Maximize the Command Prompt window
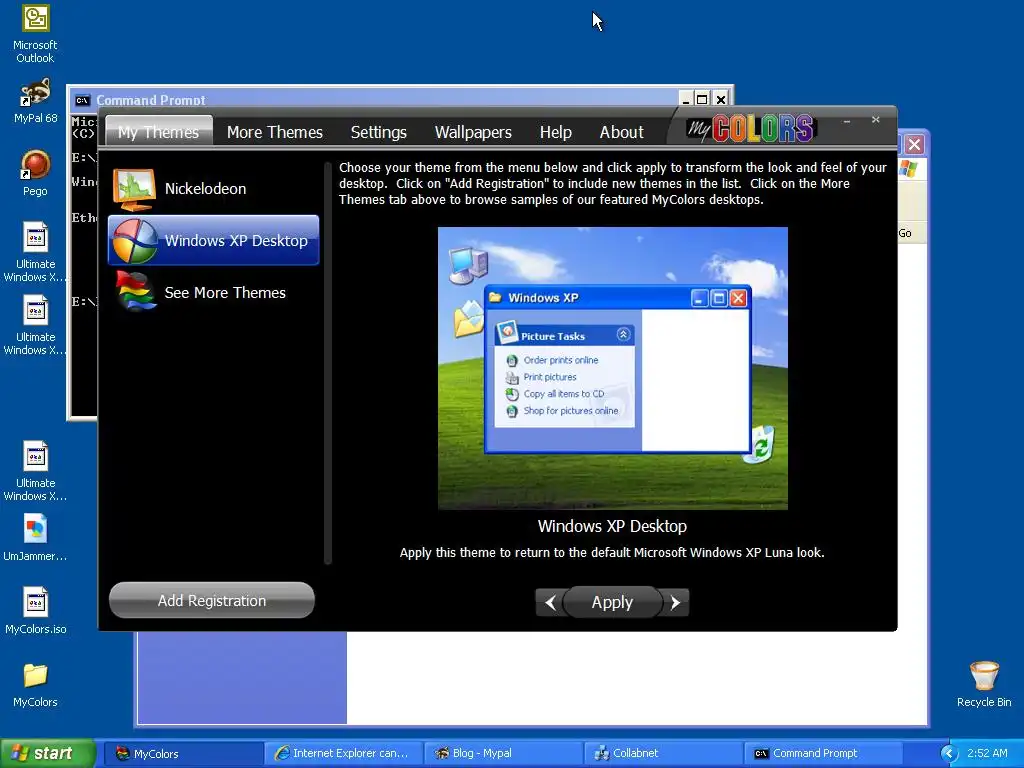Screen dimensions: 1024x768 pos(702,99)
